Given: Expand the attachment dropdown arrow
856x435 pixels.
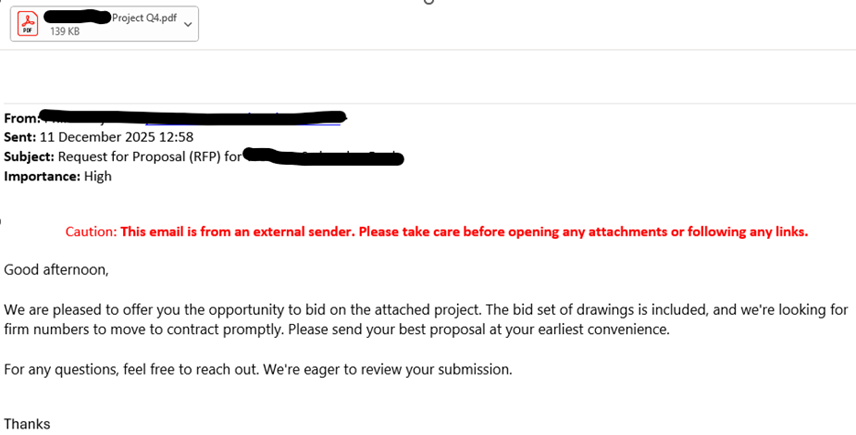Looking at the screenshot, I should pyautogui.click(x=186, y=24).
